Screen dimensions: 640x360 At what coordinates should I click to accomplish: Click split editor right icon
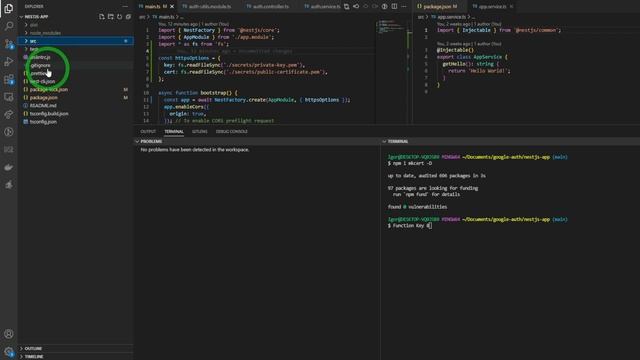(394, 7)
